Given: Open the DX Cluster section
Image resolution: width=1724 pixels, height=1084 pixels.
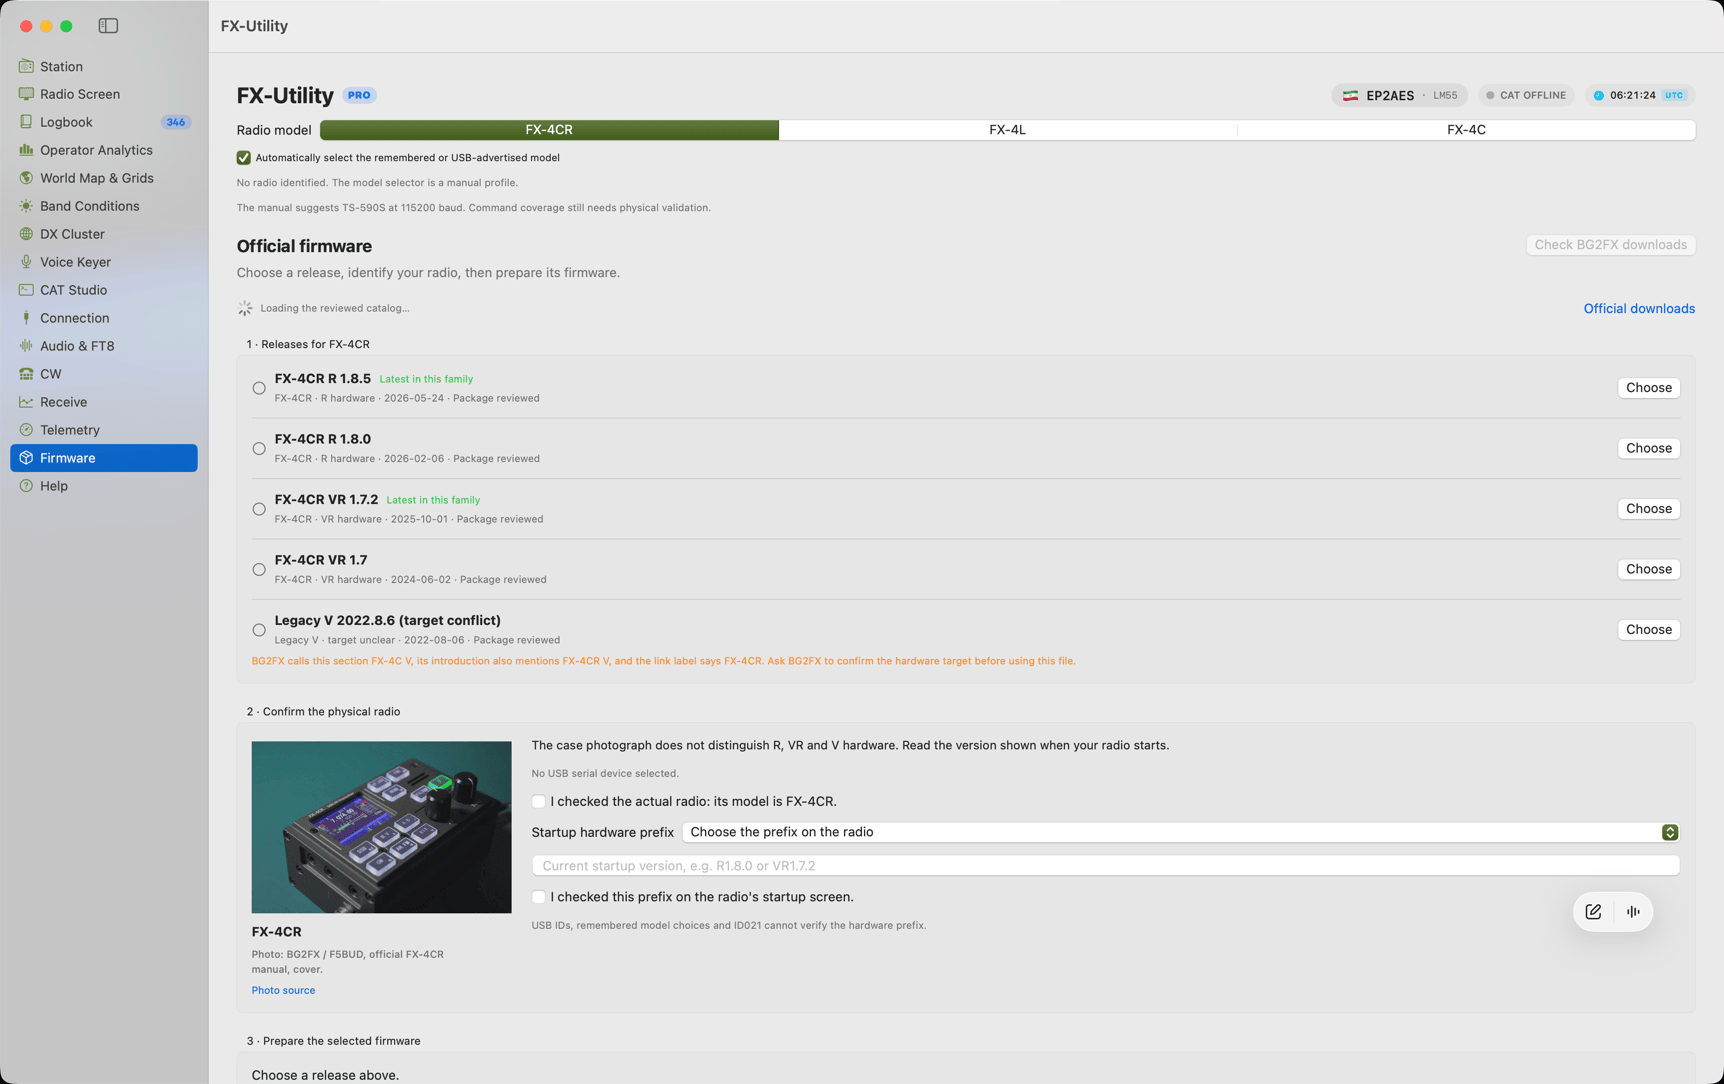Looking at the screenshot, I should tap(104, 234).
